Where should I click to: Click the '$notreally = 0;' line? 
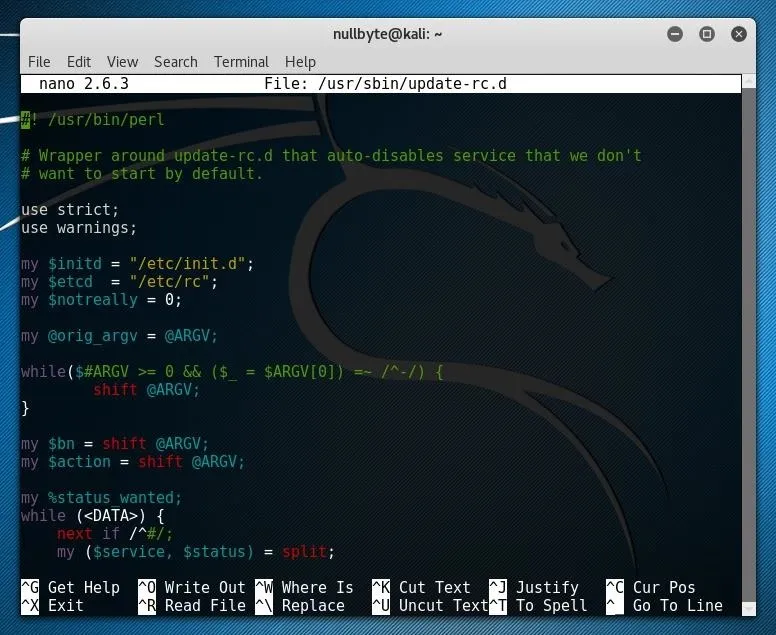point(101,300)
